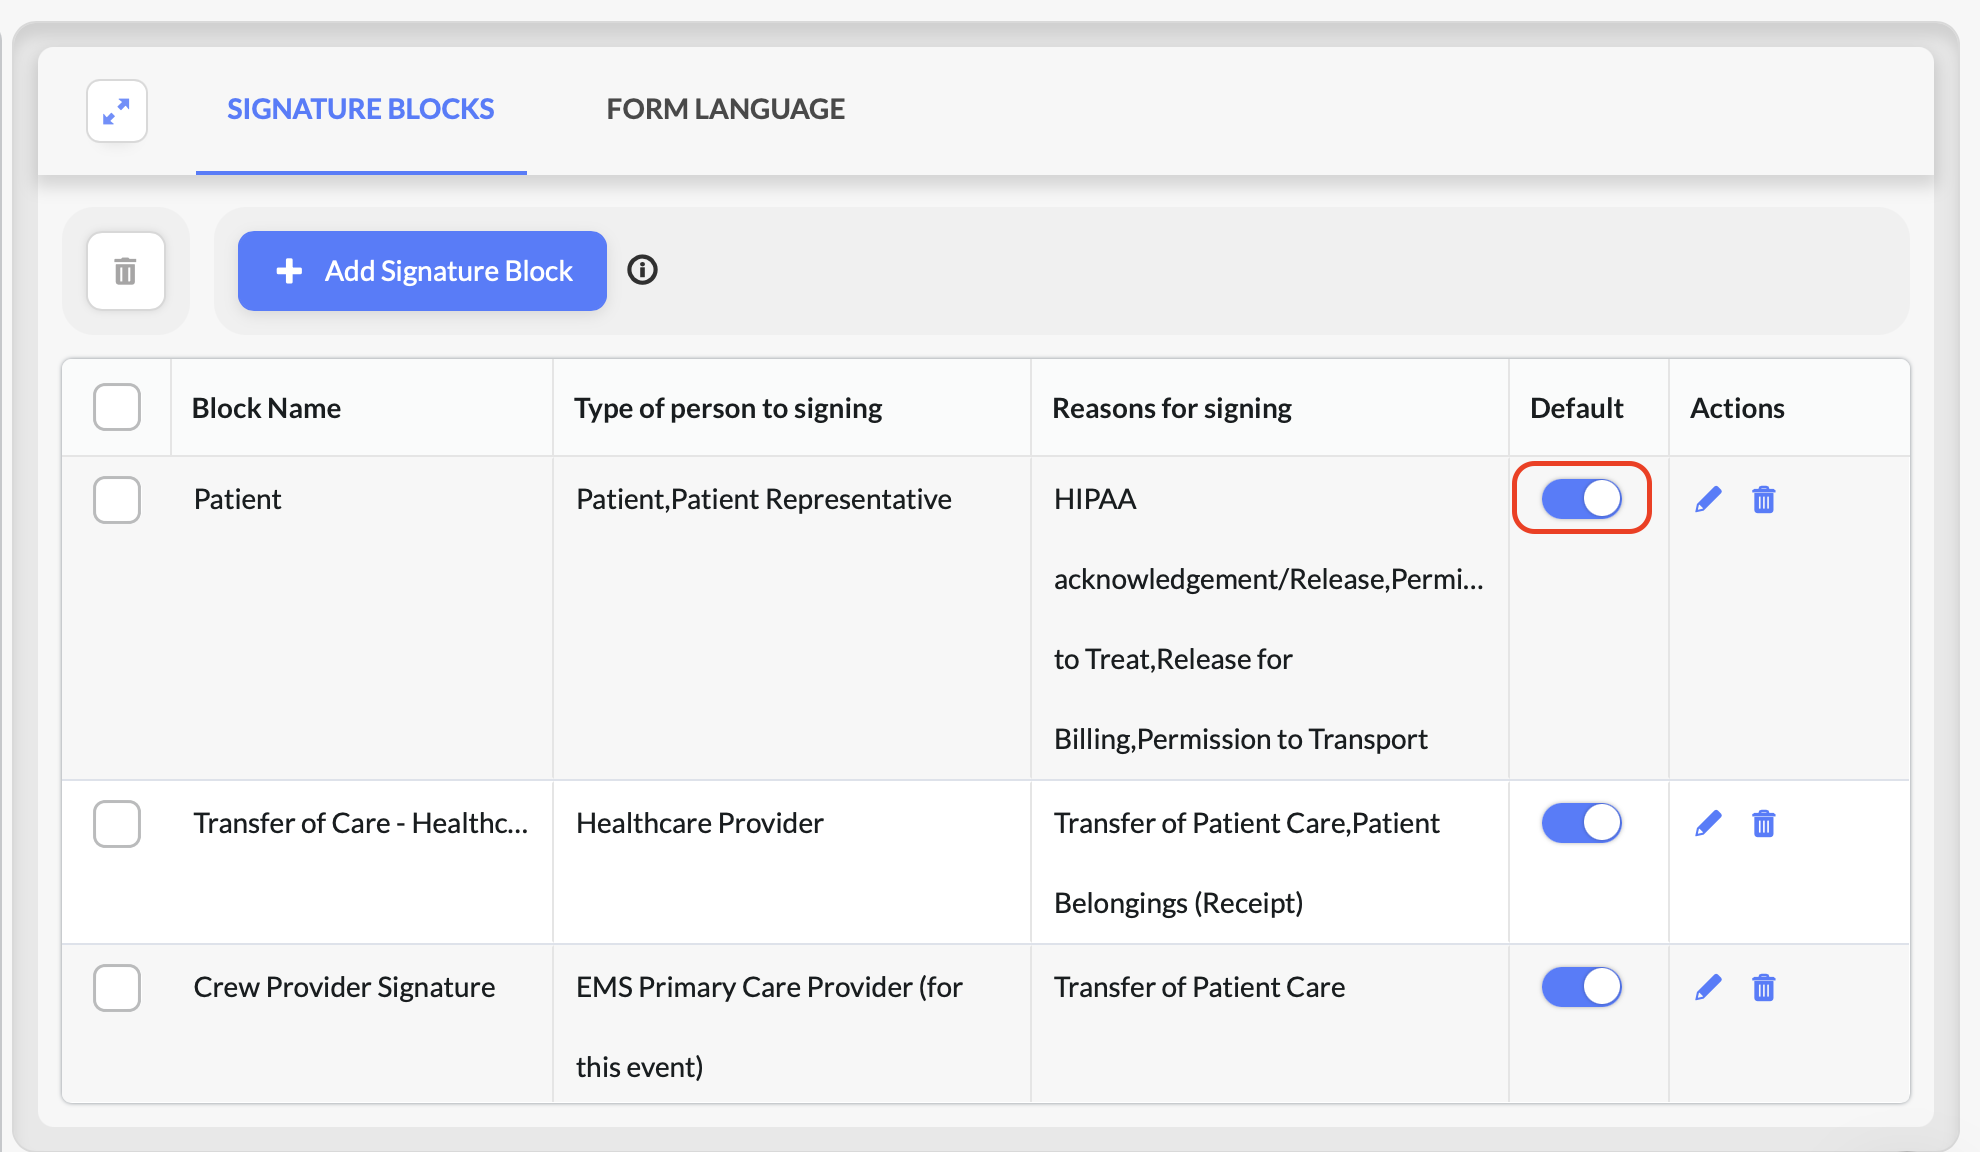Select the Patient row checkbox
1980x1152 pixels.
117,499
